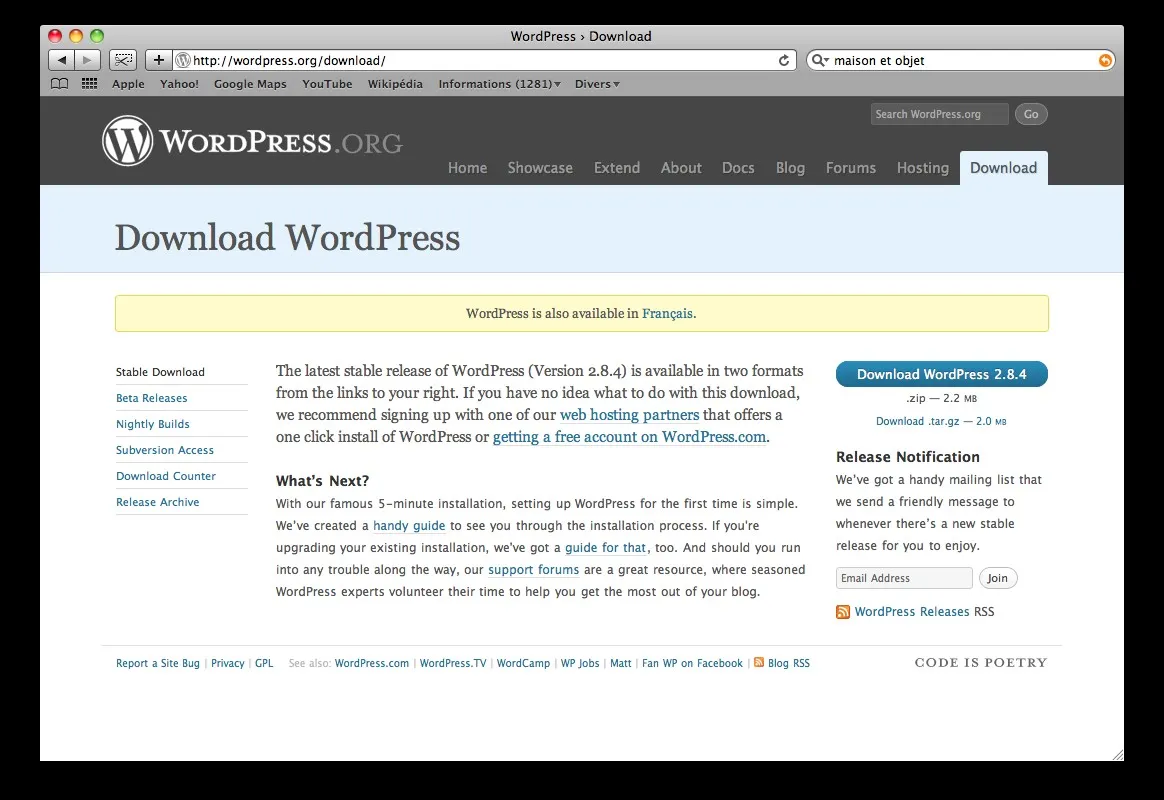Click the RSS icon beside Blog RSS
Viewport: 1164px width, 800px height.
pyautogui.click(x=759, y=662)
